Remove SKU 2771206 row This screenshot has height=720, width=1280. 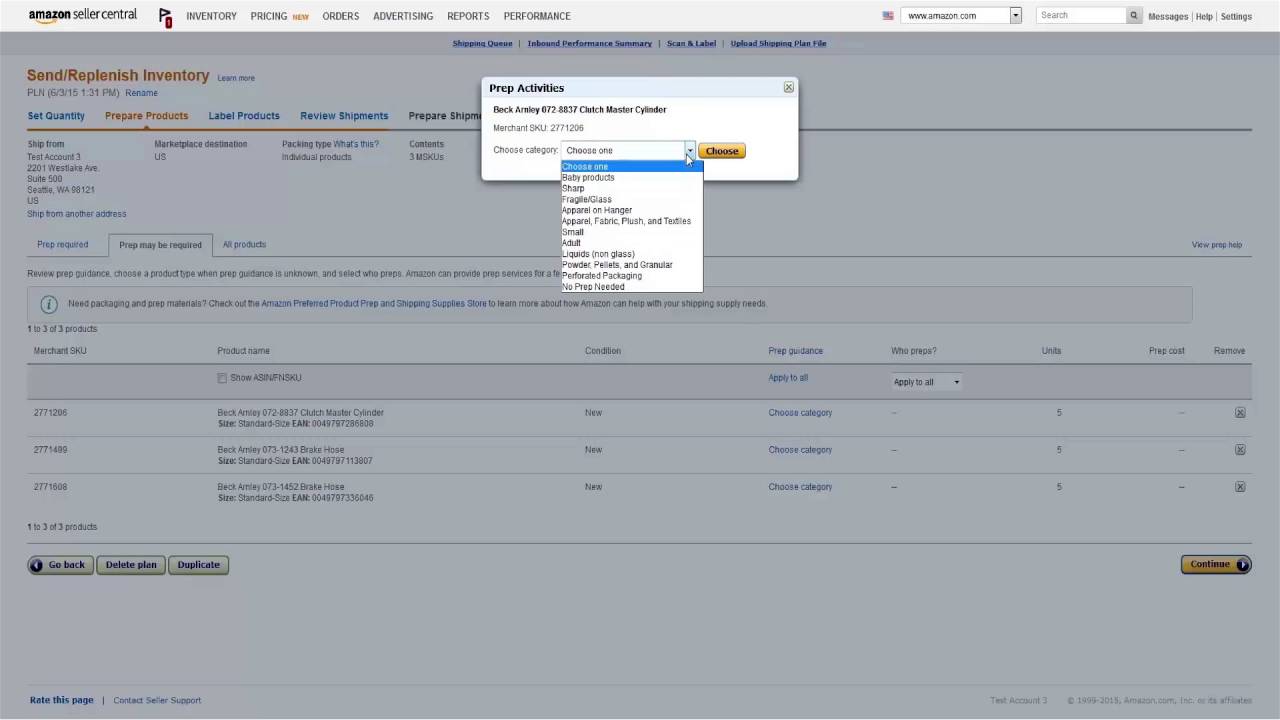coord(1240,412)
